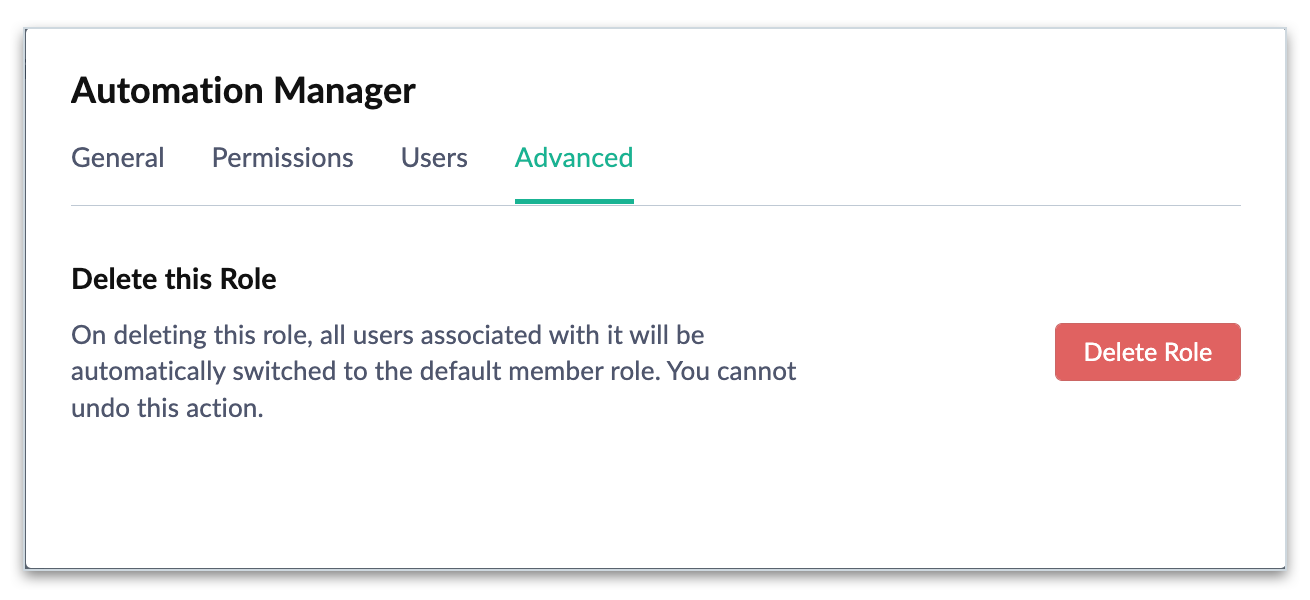The height and width of the screenshot is (600, 1310).
Task: Click the line starting 'On deleting this role'
Action: pos(388,335)
